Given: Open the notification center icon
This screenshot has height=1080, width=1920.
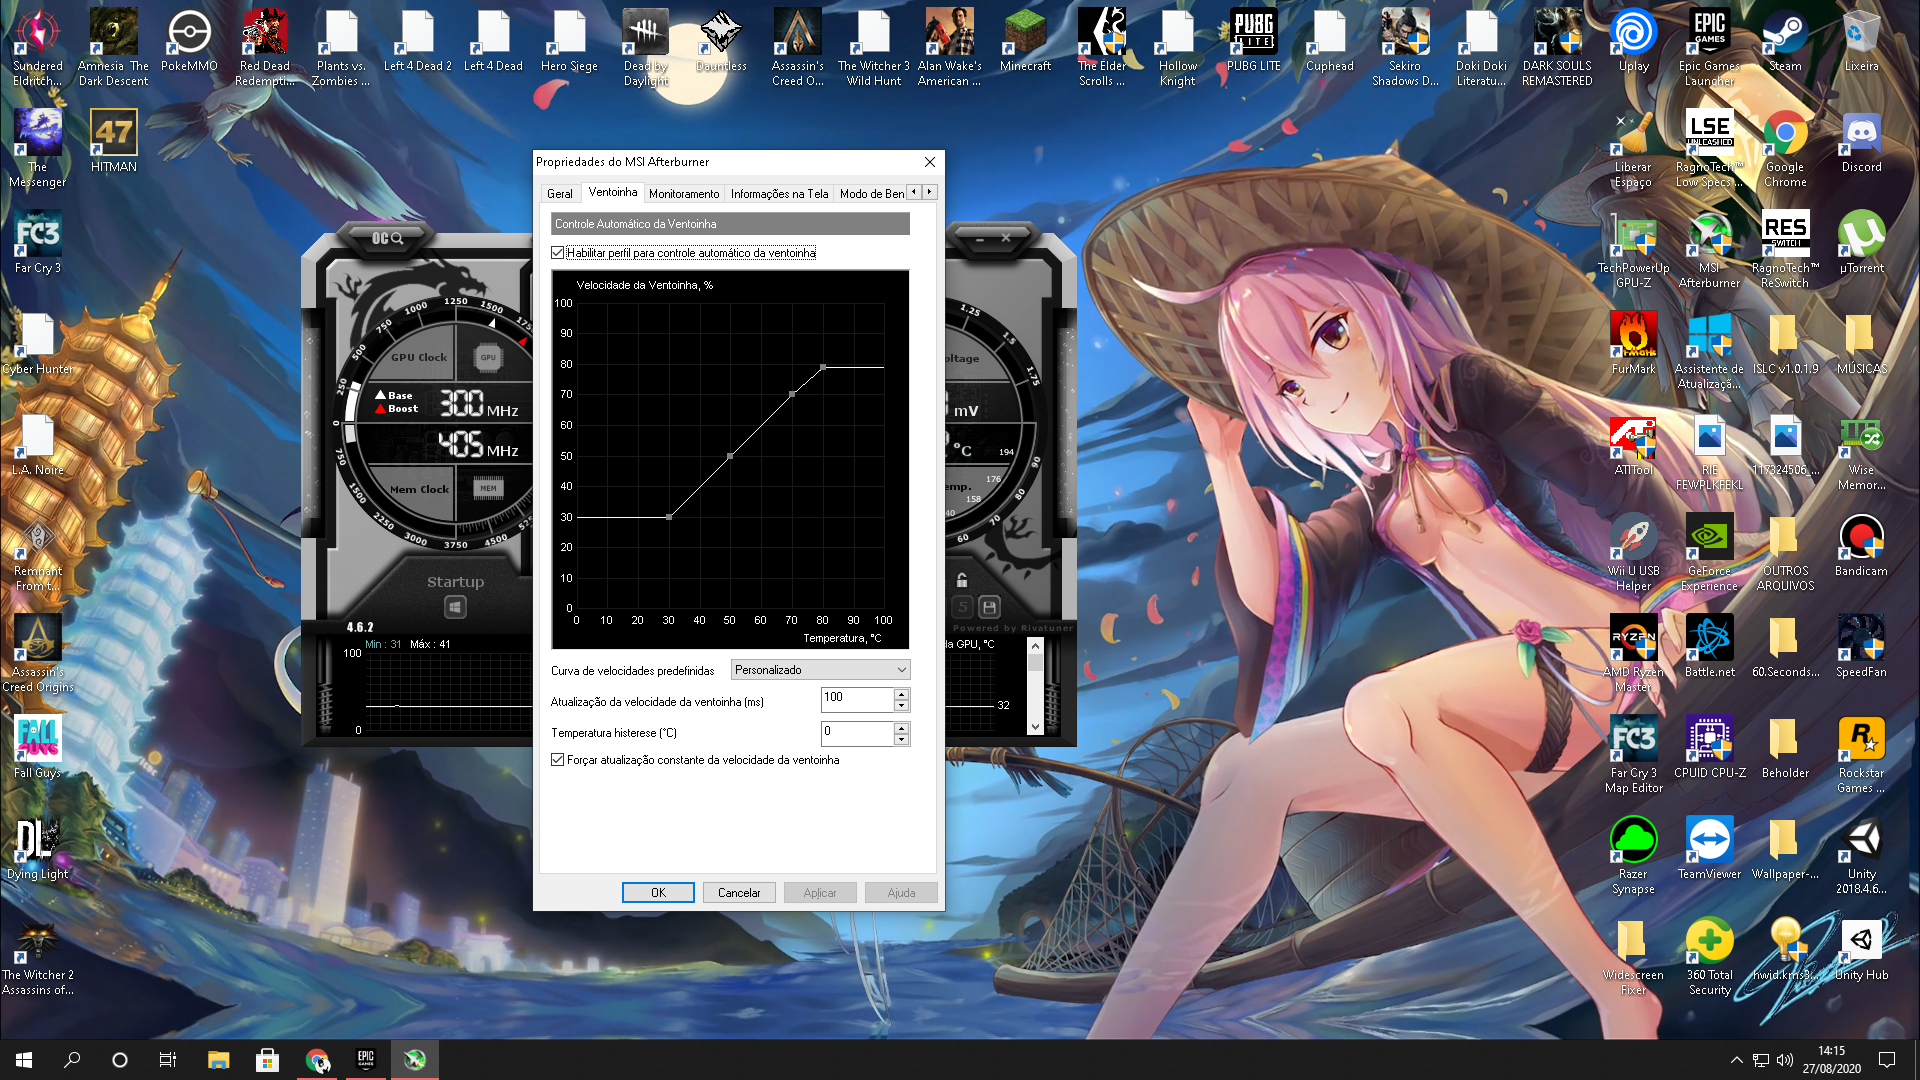Looking at the screenshot, I should pyautogui.click(x=1887, y=1060).
